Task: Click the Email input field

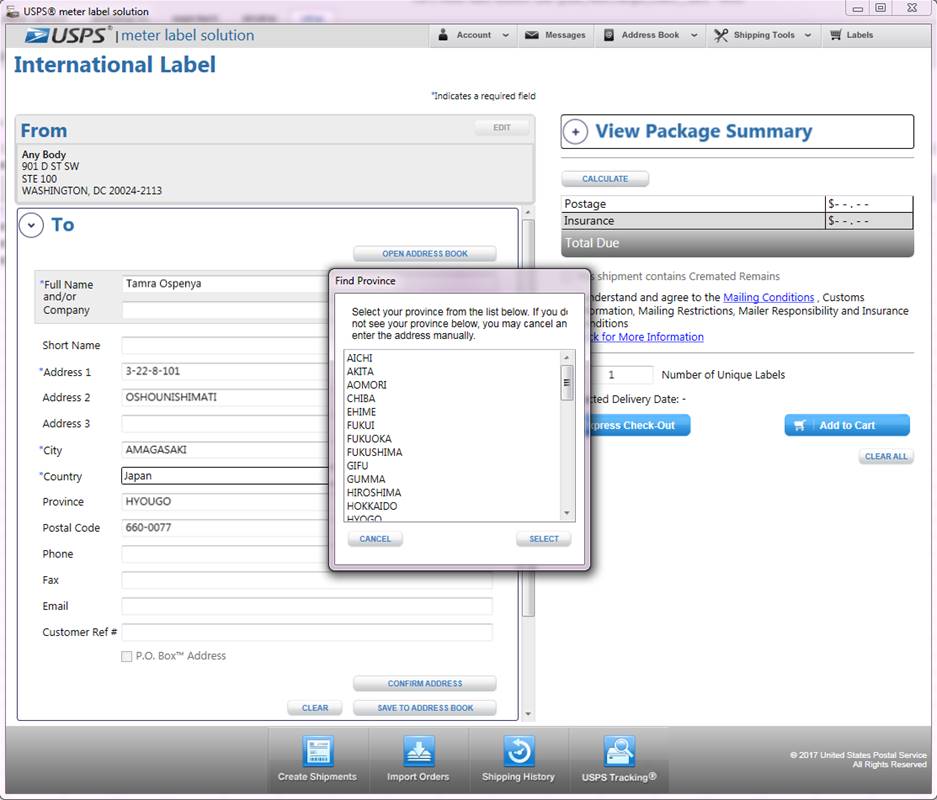Action: [307, 606]
